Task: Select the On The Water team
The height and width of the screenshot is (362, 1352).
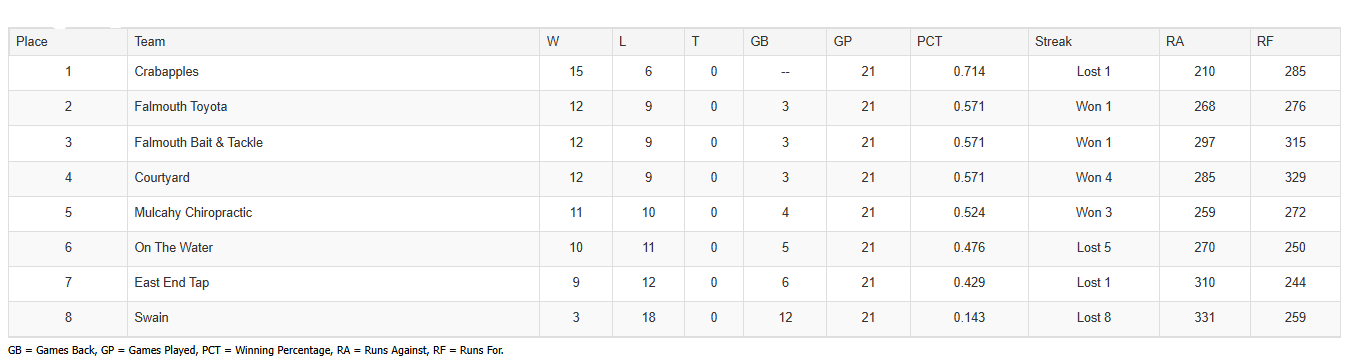Action: [x=174, y=248]
